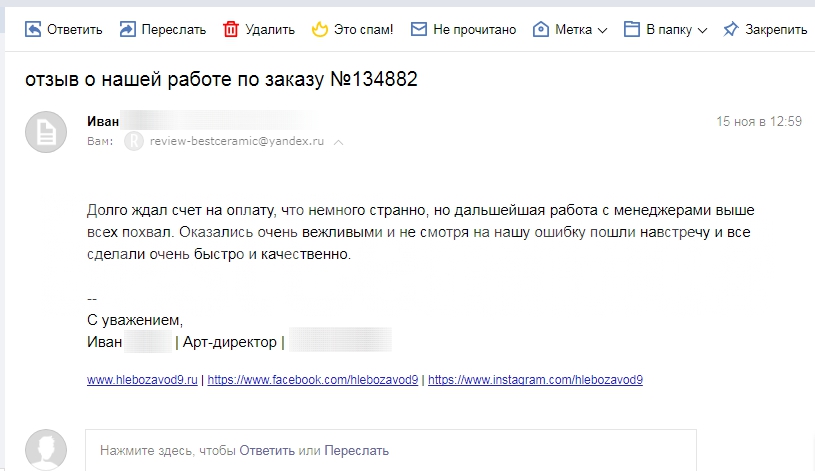Click the pin Закрепить icon
The image size is (815, 471).
click(x=730, y=29)
